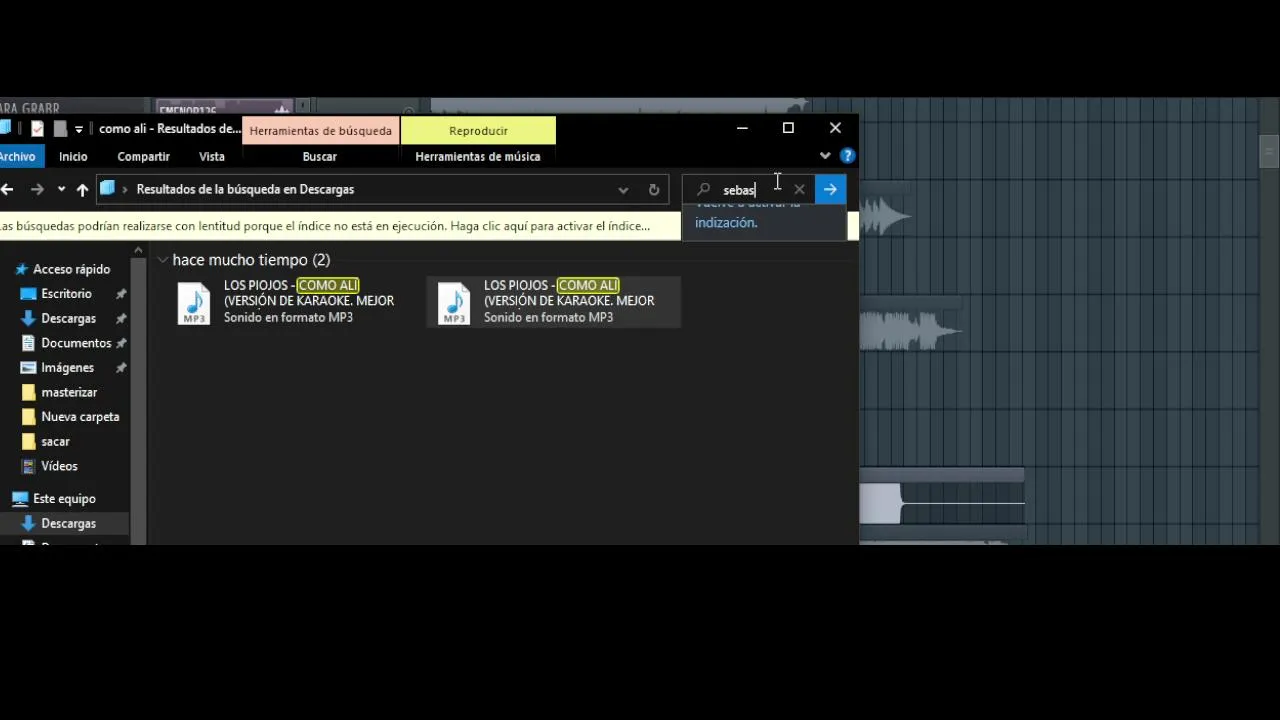Click the location icon in the address bar
1280x720 pixels.
click(x=107, y=189)
